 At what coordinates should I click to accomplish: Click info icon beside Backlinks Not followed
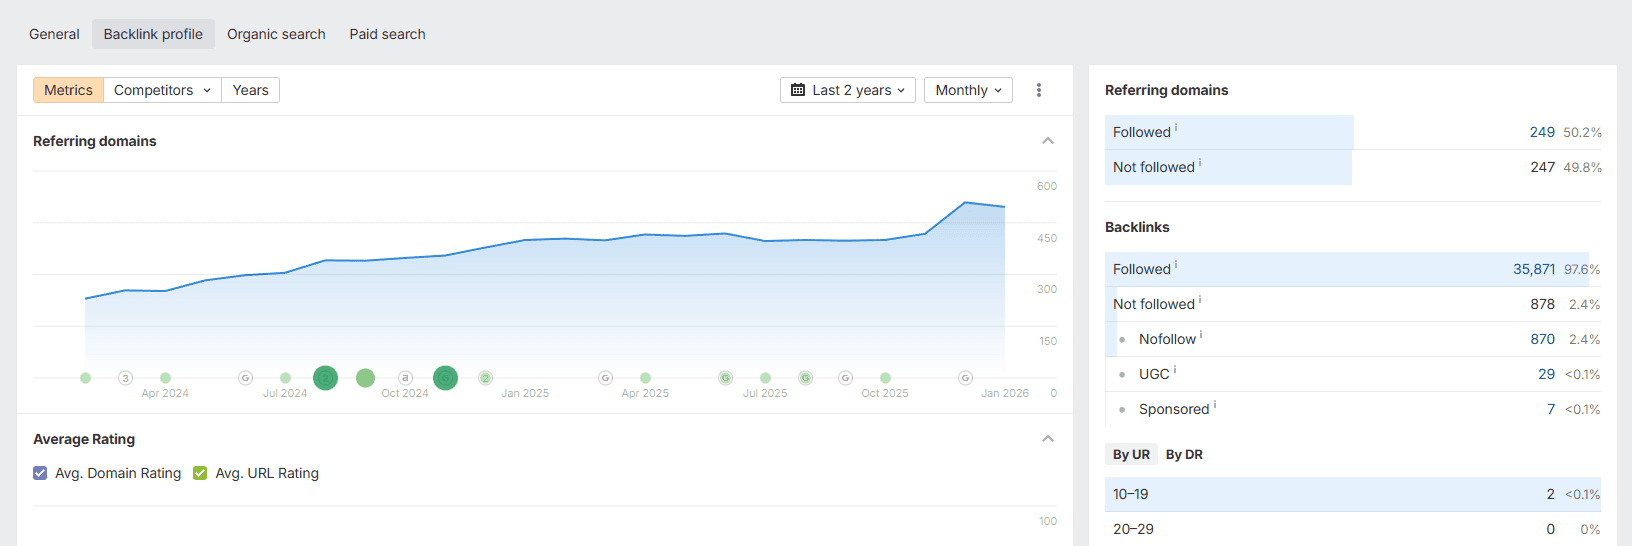coord(1200,299)
